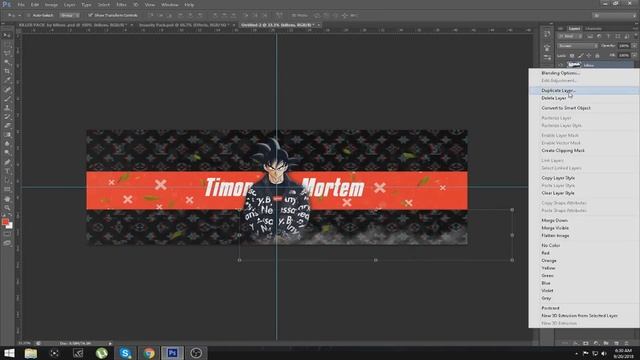Click the foreground color swatch
The image size is (640, 360).
(x=5, y=222)
